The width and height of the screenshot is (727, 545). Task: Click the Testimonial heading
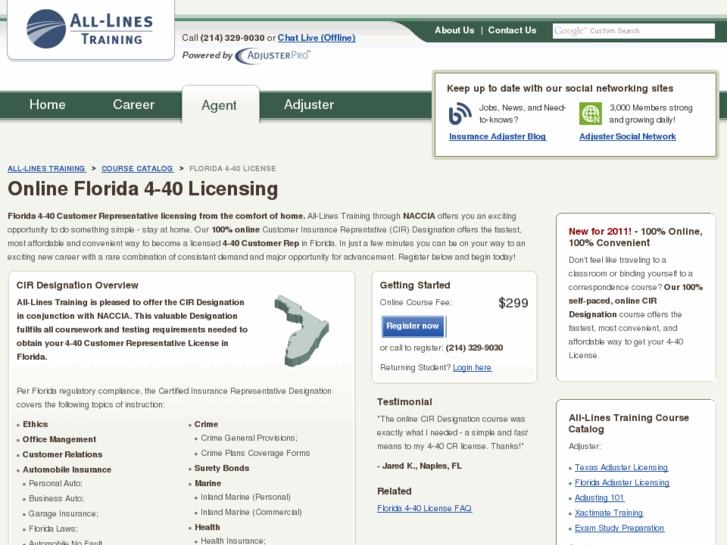(404, 402)
